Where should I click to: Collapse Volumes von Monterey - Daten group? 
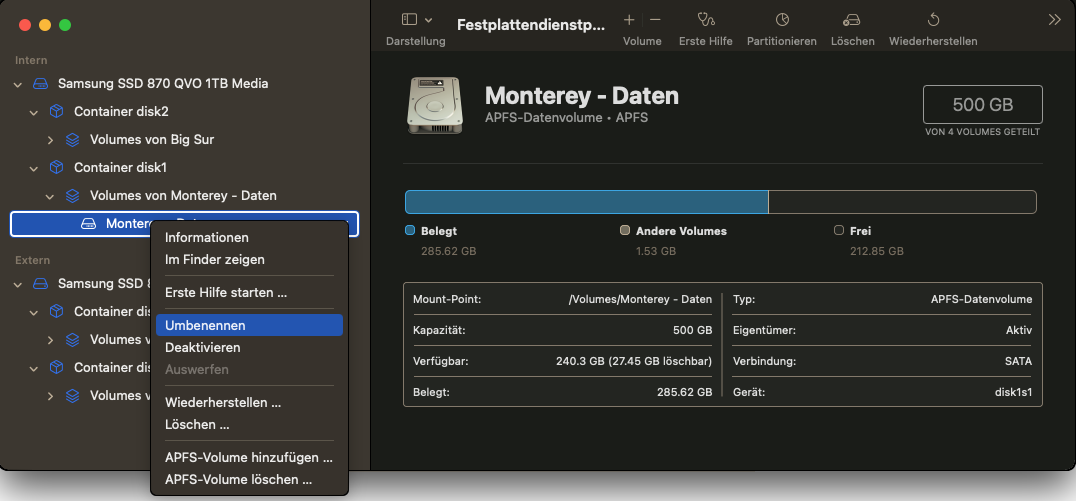(x=50, y=196)
